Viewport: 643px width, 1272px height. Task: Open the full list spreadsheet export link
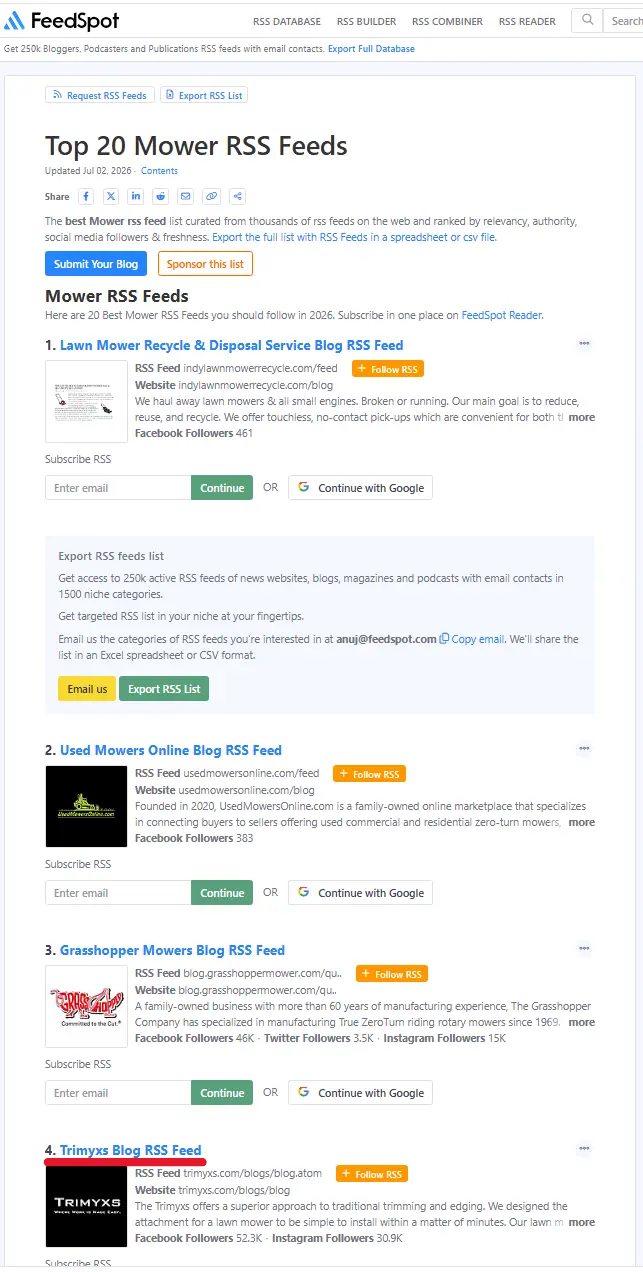[354, 237]
